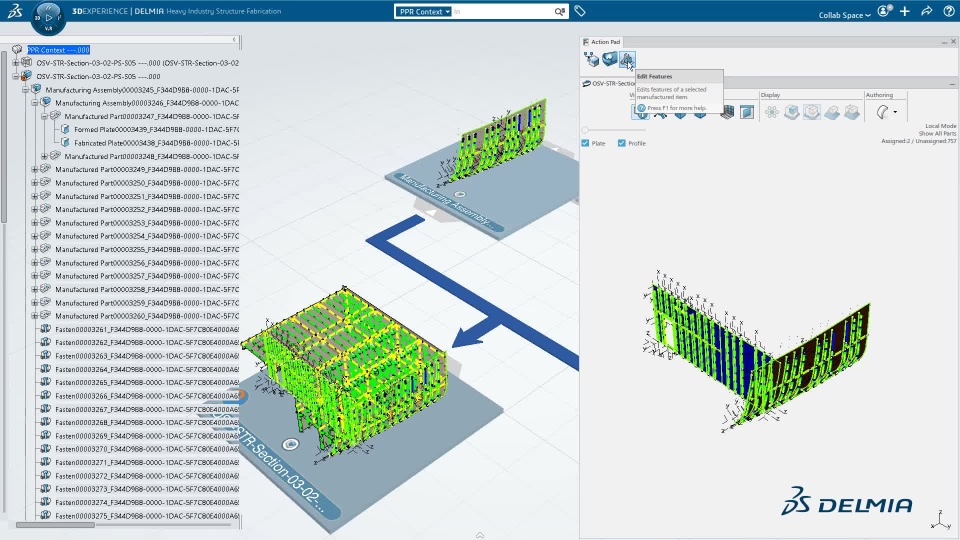This screenshot has height=540, width=960.
Task: Open the user profile icon
Action: (884, 11)
